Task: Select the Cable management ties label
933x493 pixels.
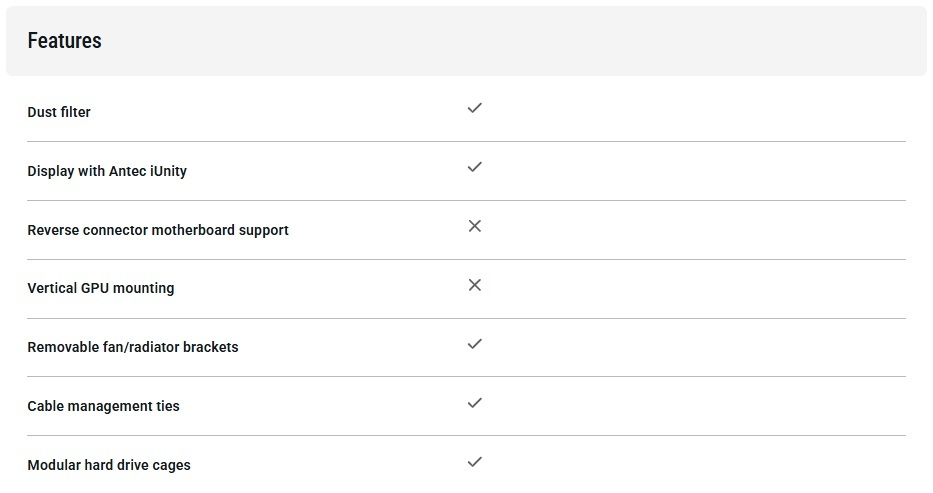Action: [x=104, y=406]
